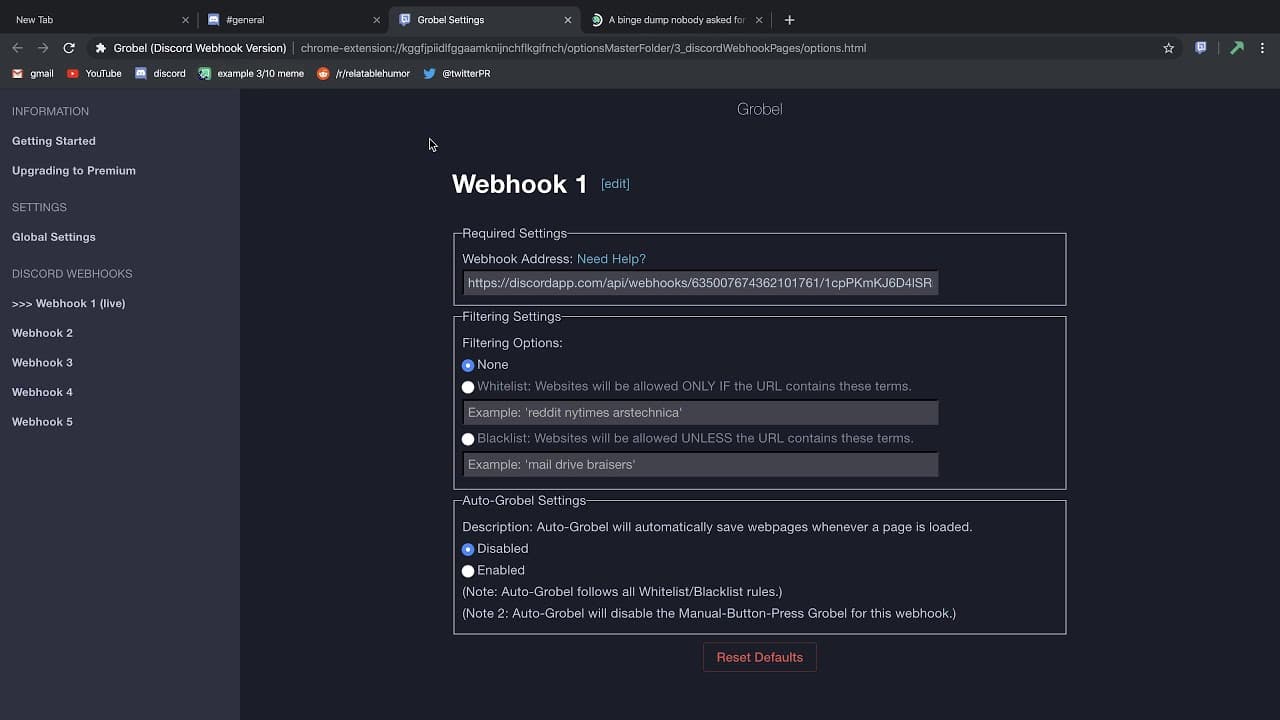
Task: Select Webhook 5 in sidebar
Action: [x=42, y=422]
